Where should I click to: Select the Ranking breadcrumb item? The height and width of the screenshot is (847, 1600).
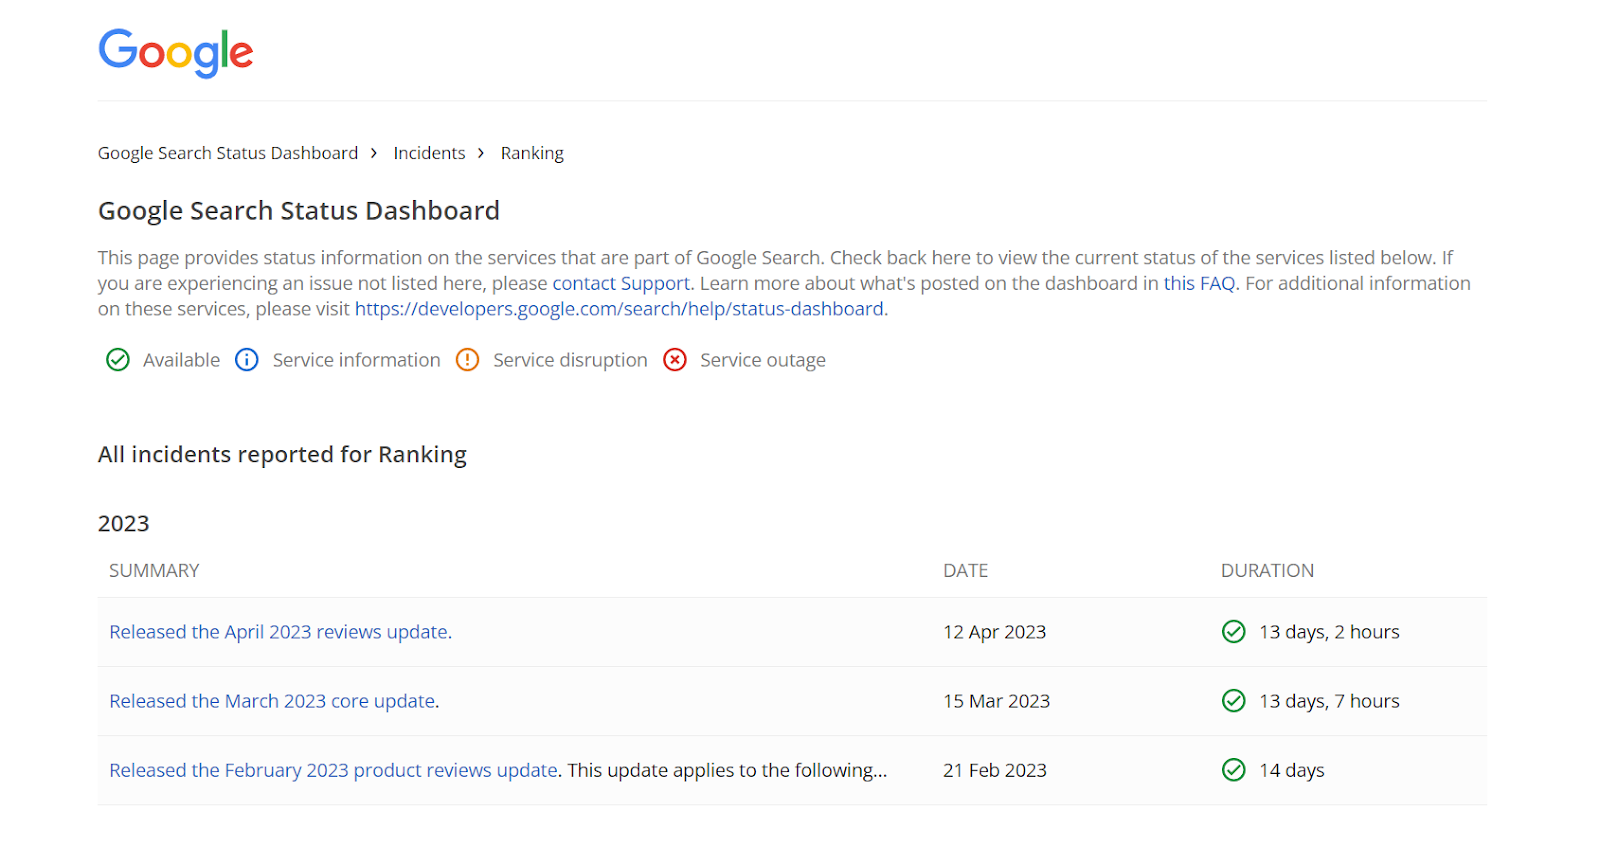[532, 153]
